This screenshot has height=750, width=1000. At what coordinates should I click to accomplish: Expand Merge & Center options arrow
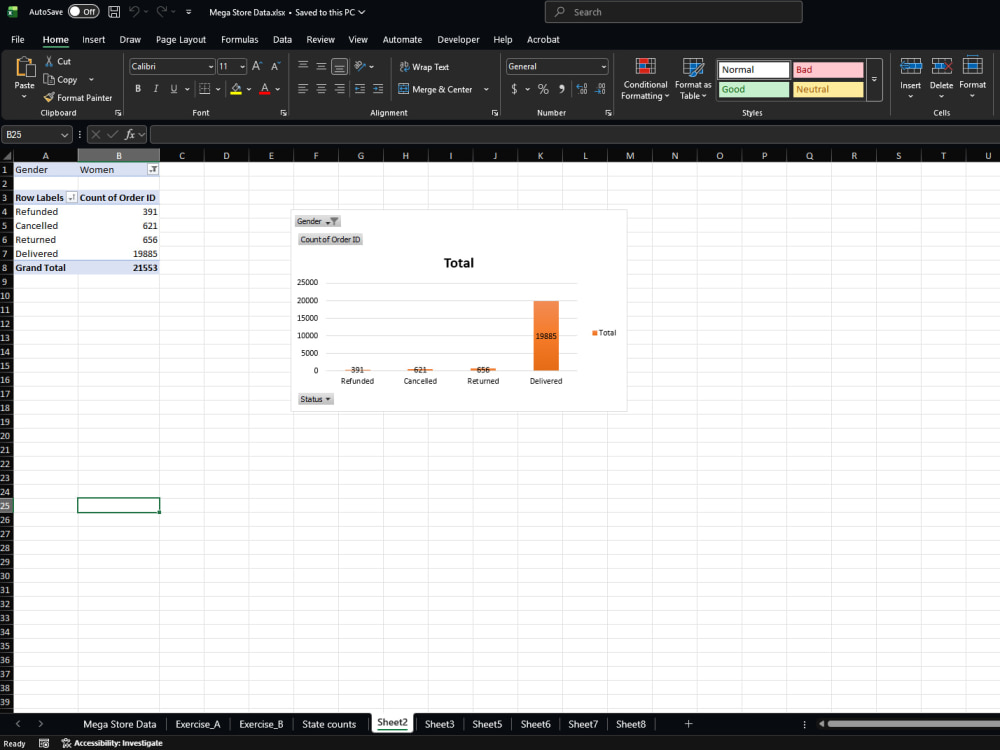click(x=486, y=89)
